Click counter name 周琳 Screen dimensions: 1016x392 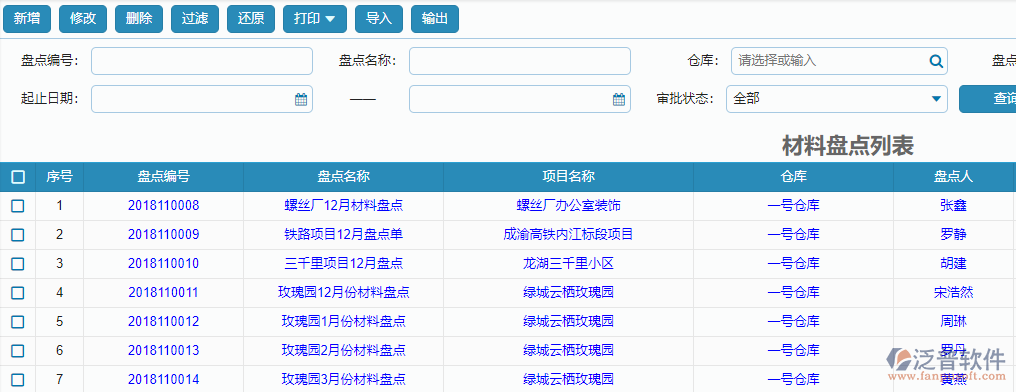[x=953, y=321]
